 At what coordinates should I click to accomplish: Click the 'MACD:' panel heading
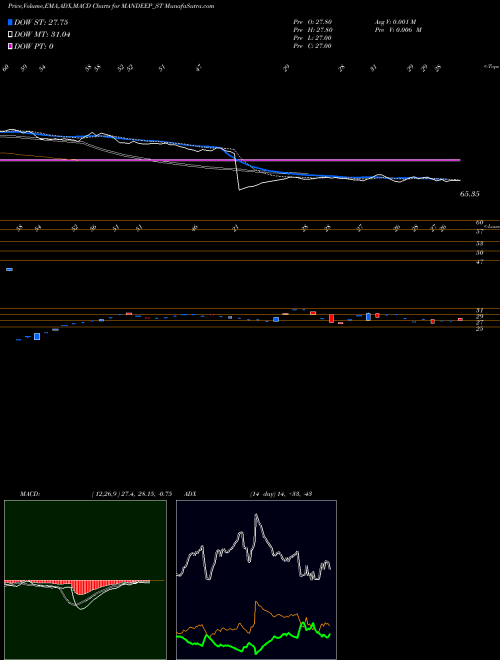coord(29,494)
